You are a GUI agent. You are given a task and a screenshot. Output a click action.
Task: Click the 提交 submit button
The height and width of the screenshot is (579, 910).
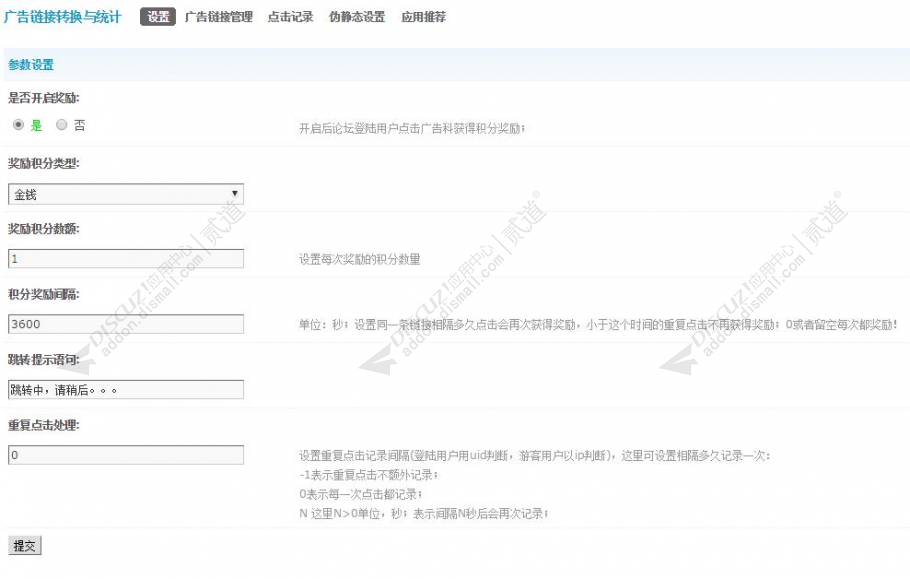click(x=24, y=546)
